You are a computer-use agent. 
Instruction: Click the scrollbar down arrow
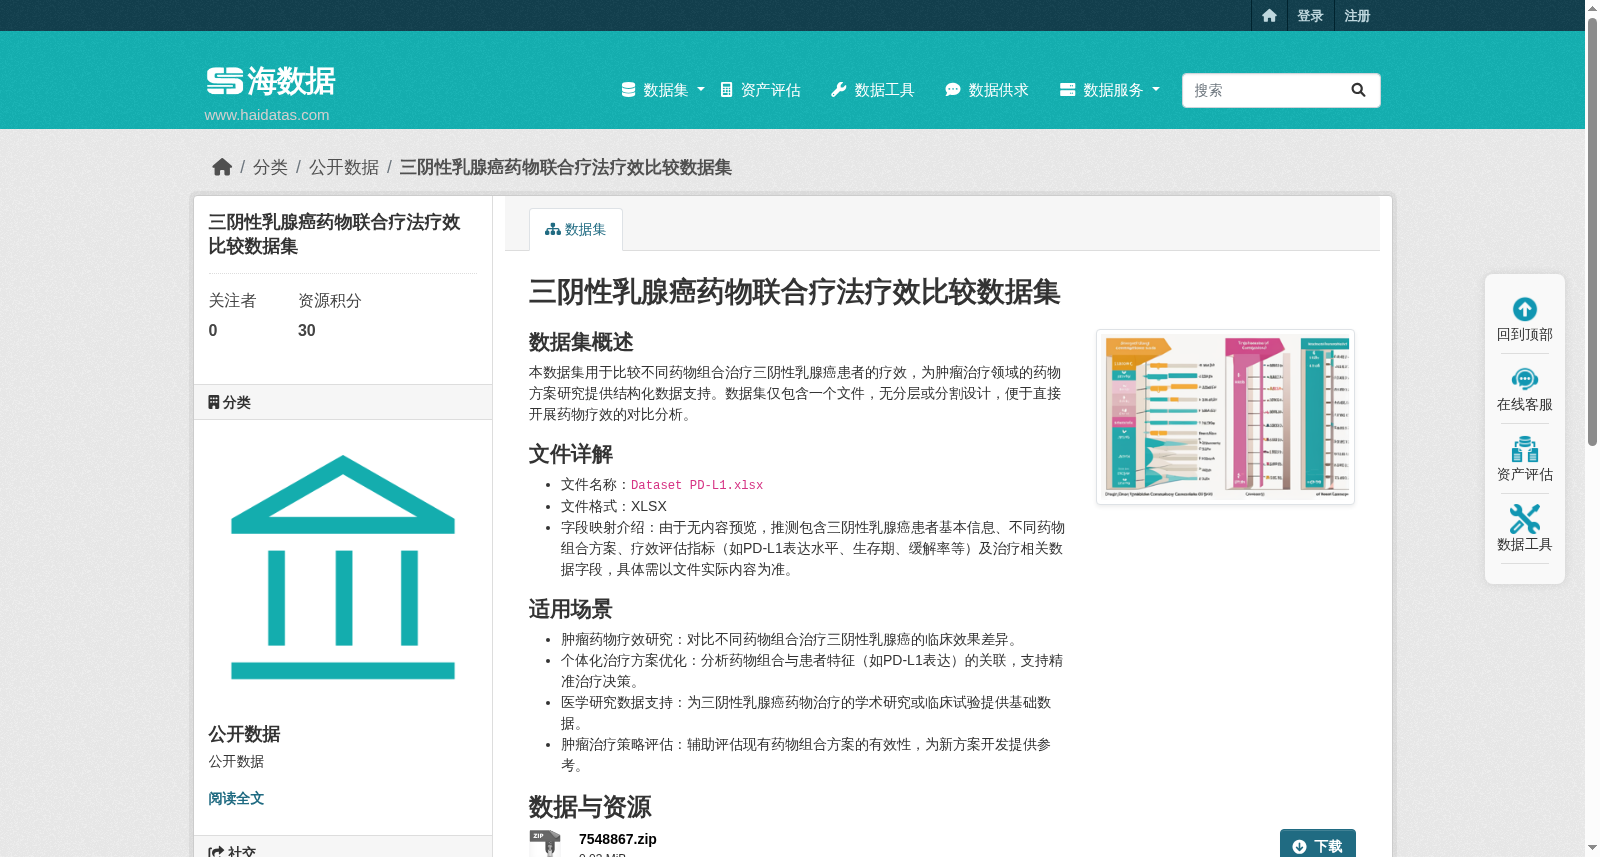point(1592,848)
